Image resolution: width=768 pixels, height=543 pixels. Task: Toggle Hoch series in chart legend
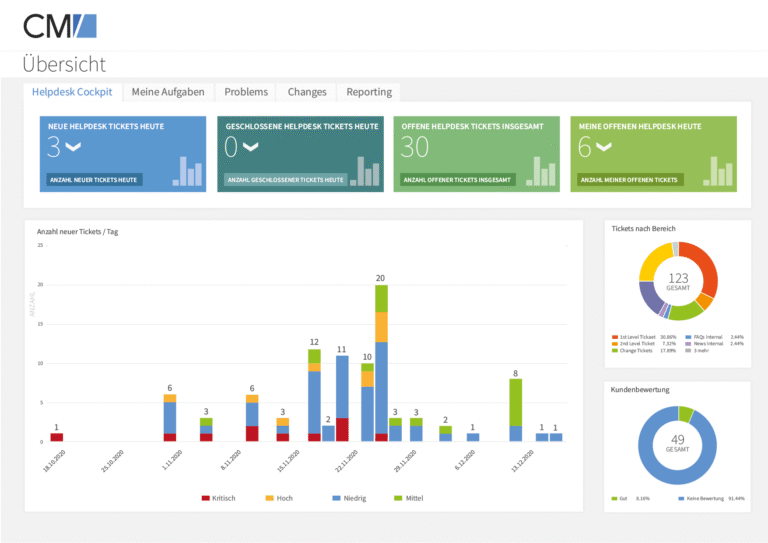tap(279, 498)
